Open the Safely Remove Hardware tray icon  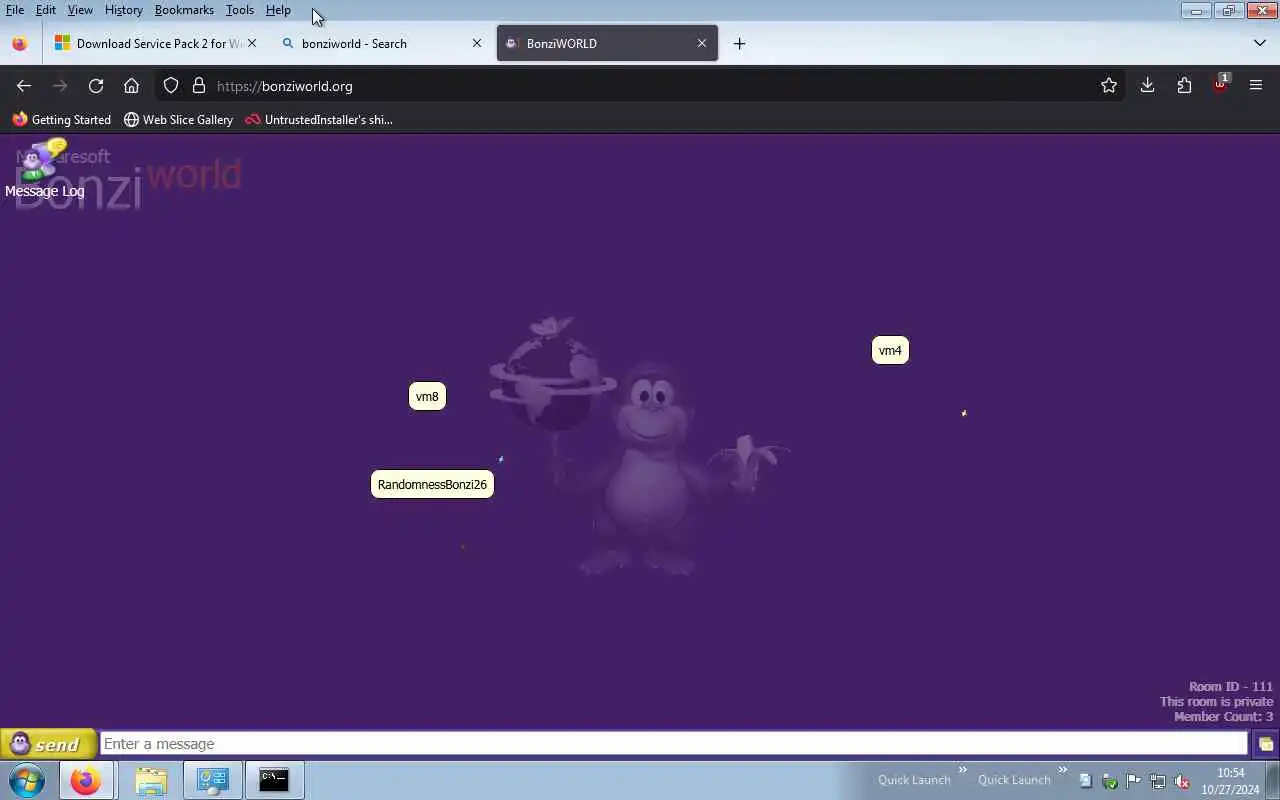coord(1109,781)
